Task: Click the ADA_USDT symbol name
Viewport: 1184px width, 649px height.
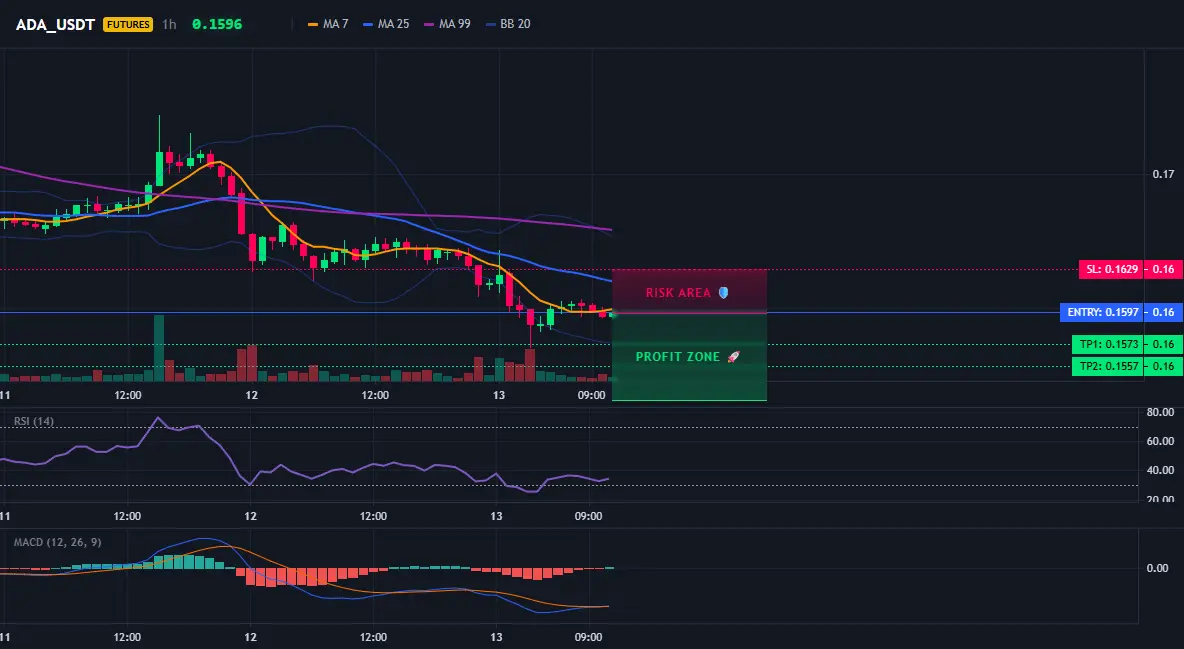Action: [55, 24]
